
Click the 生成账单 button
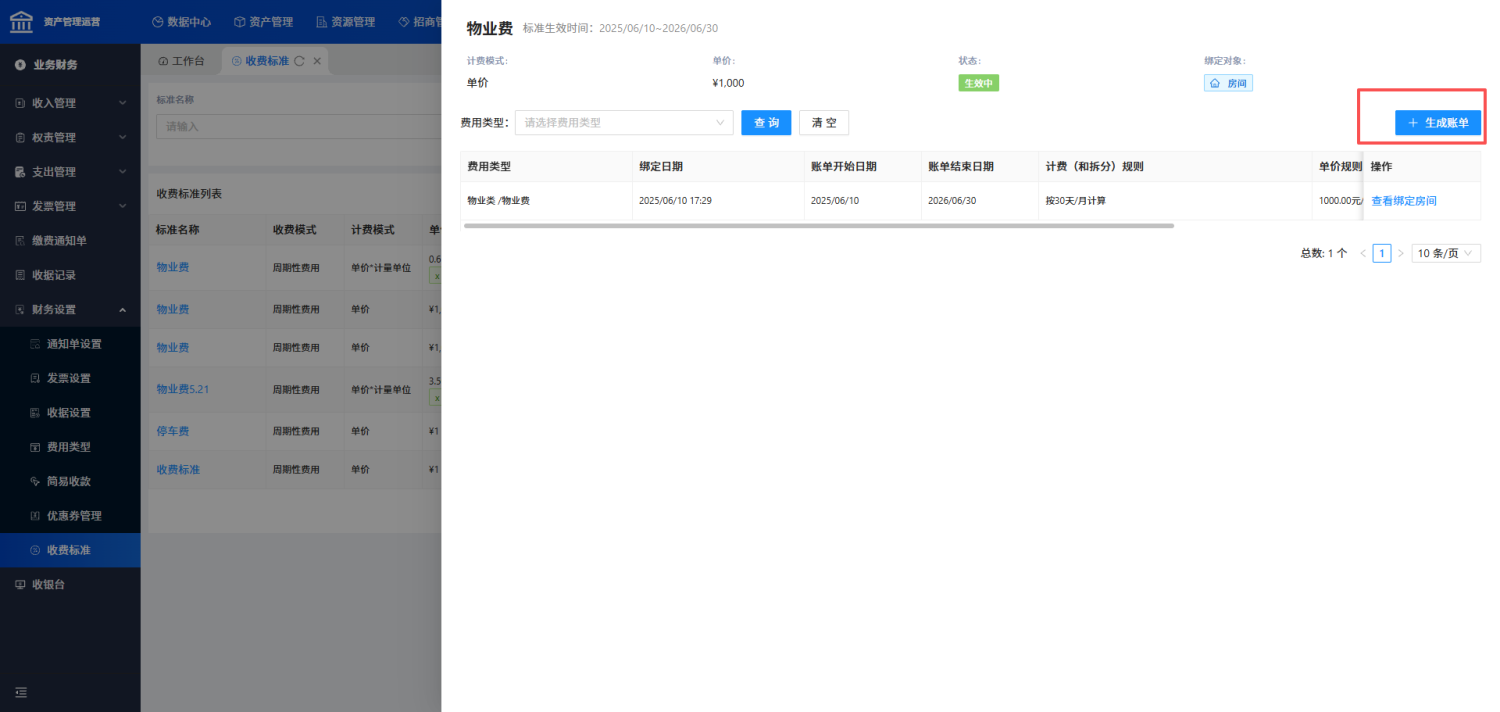tap(1438, 122)
